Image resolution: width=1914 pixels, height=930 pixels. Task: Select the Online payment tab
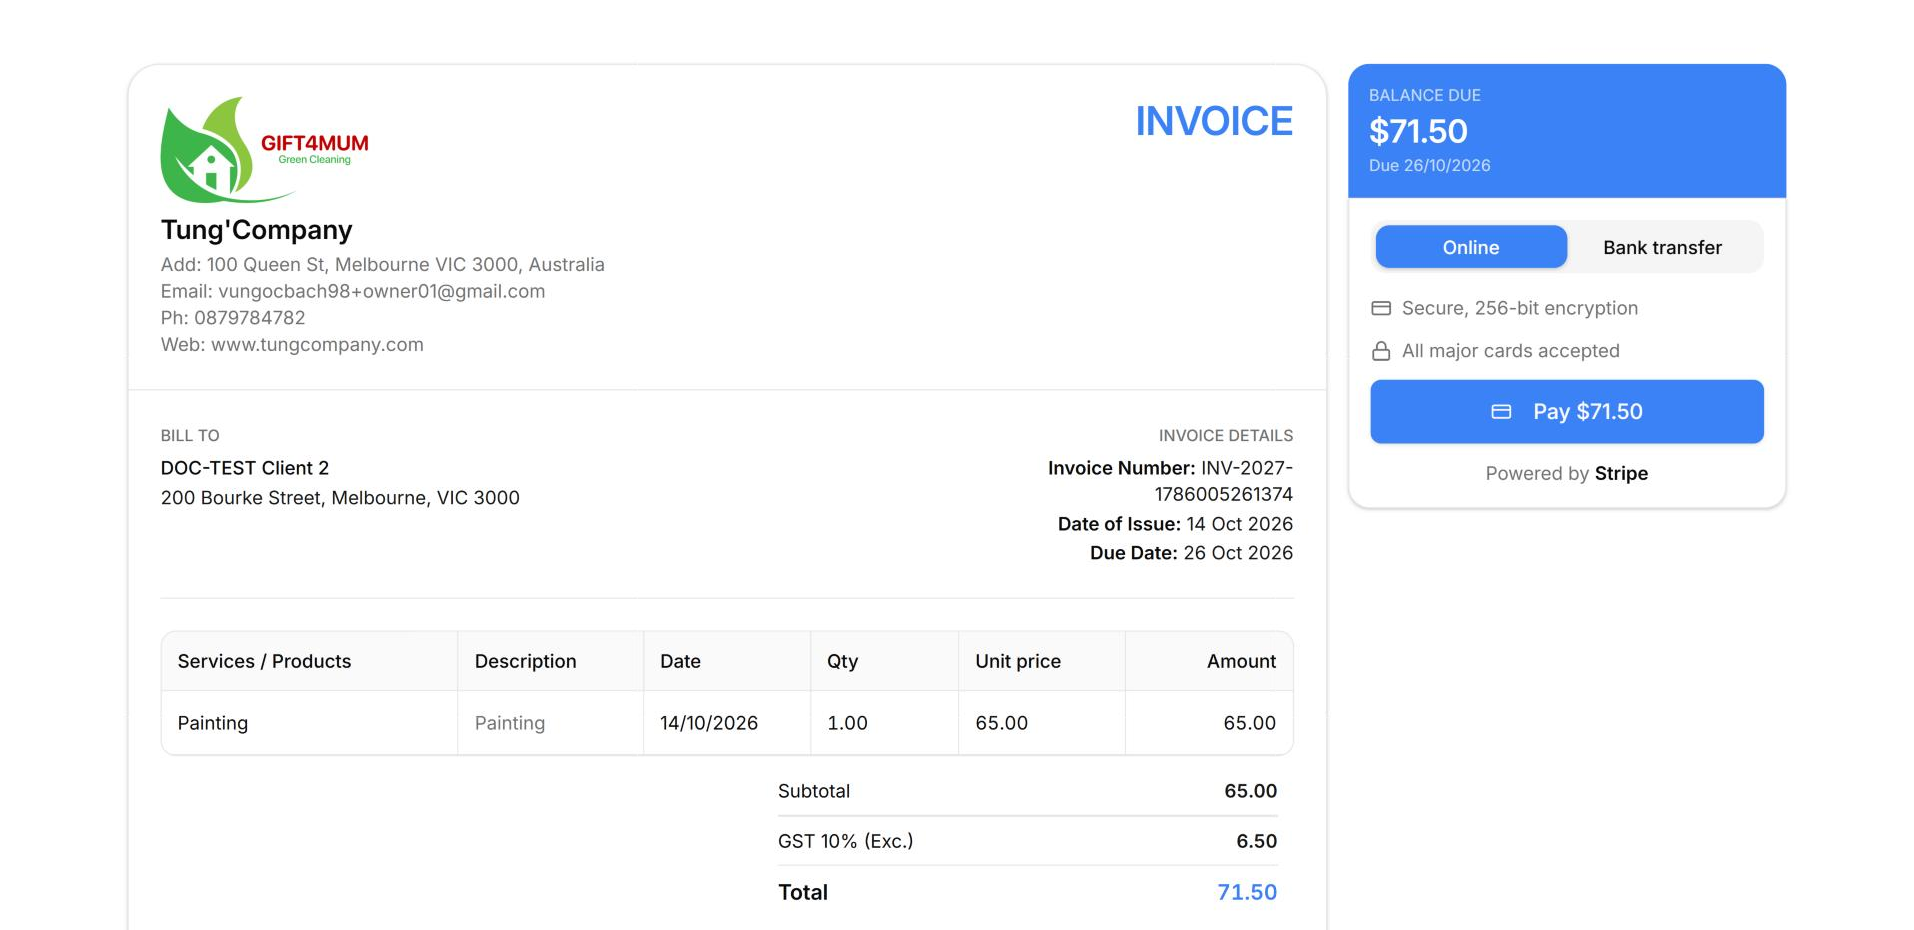pos(1471,247)
